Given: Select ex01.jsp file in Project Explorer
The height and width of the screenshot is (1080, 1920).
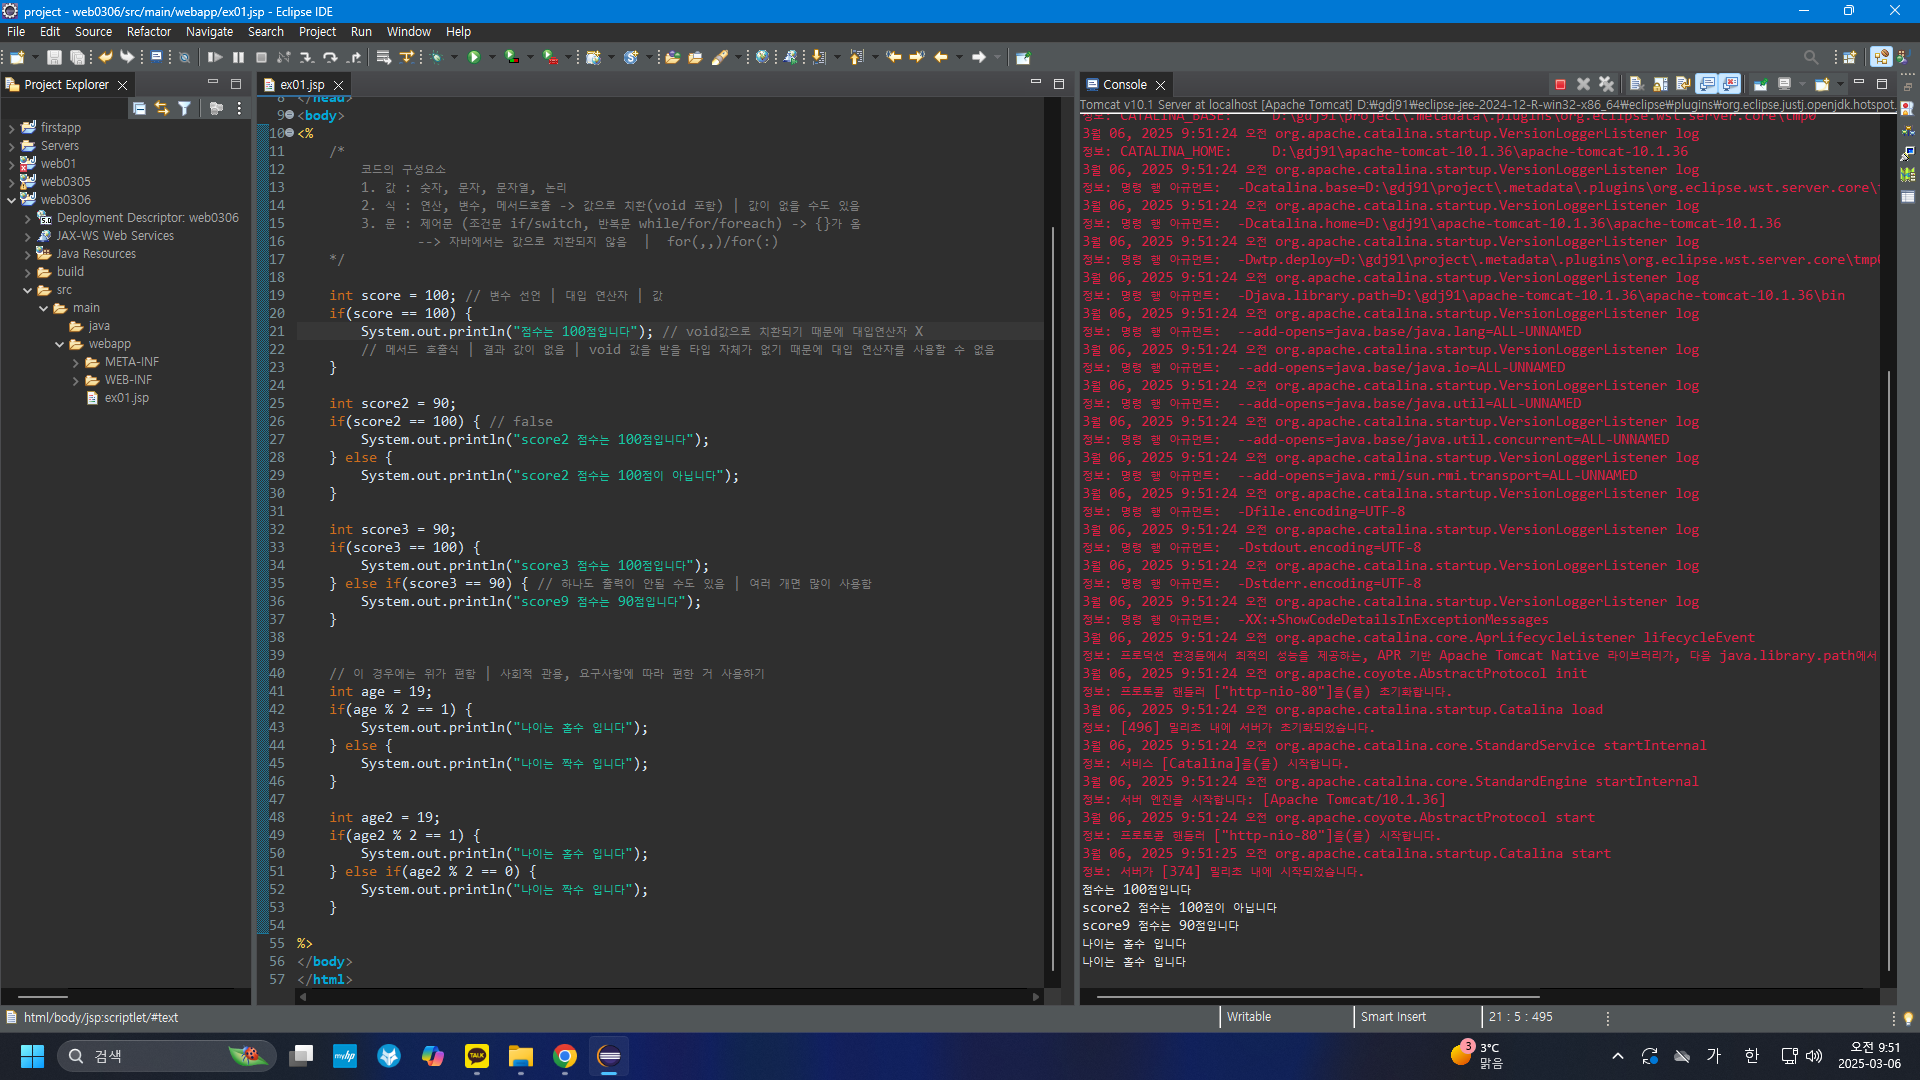Looking at the screenshot, I should pyautogui.click(x=126, y=398).
